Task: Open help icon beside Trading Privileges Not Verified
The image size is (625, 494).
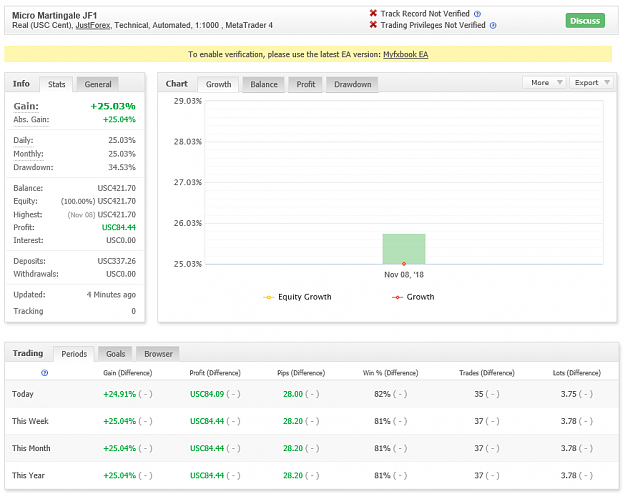Action: click(493, 26)
